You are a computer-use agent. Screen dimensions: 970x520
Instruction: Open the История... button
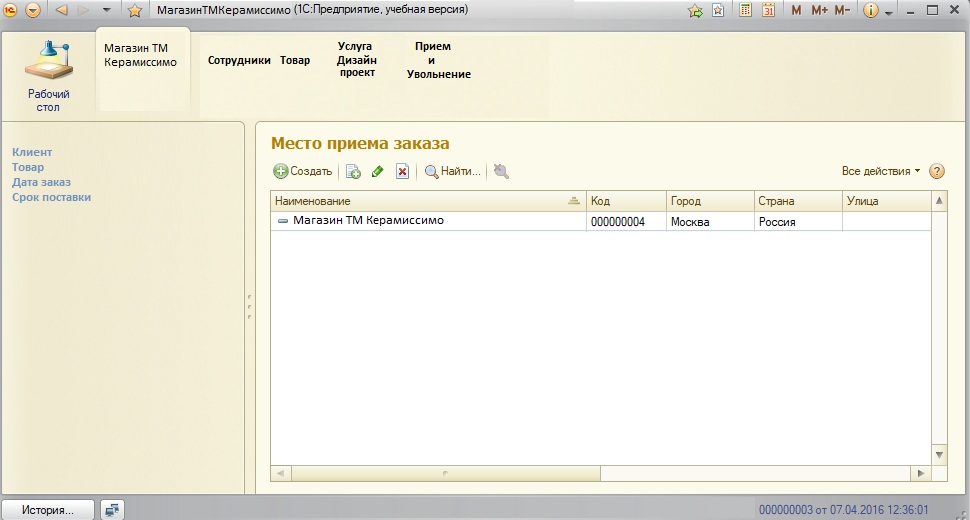(48, 510)
